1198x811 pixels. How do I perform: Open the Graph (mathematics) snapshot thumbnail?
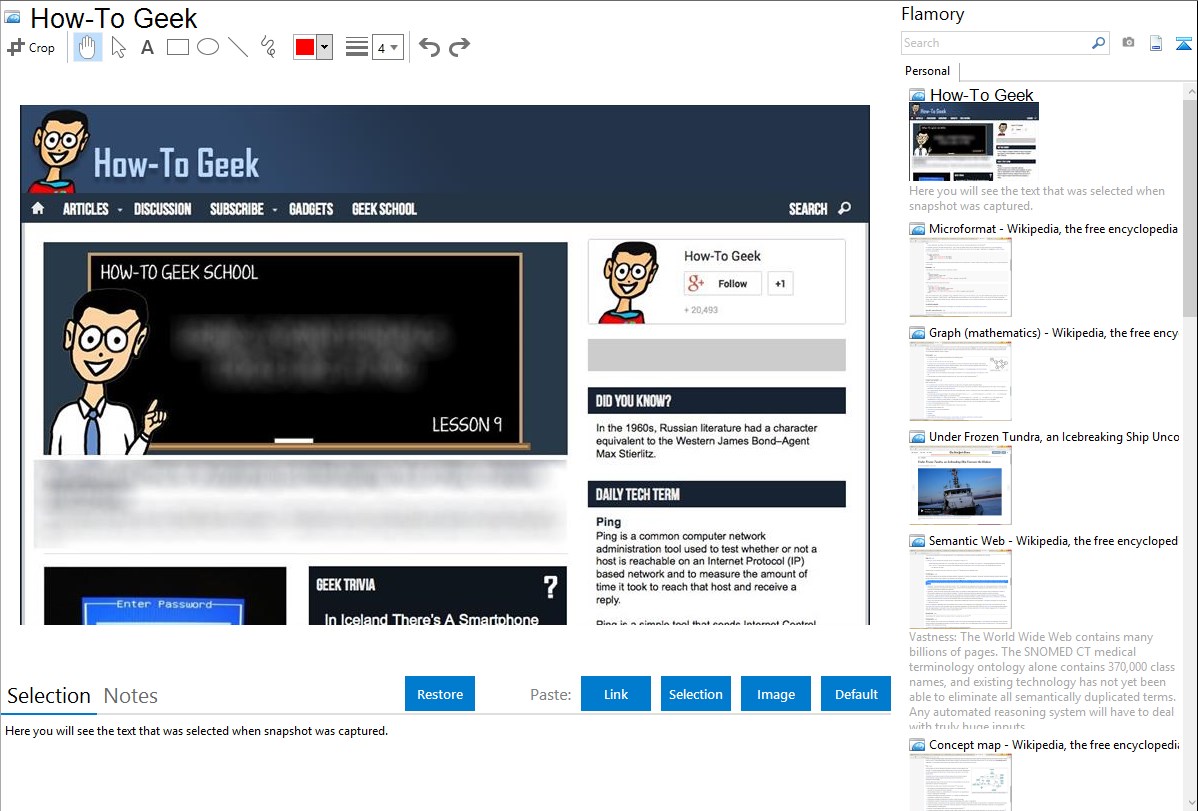pyautogui.click(x=960, y=381)
